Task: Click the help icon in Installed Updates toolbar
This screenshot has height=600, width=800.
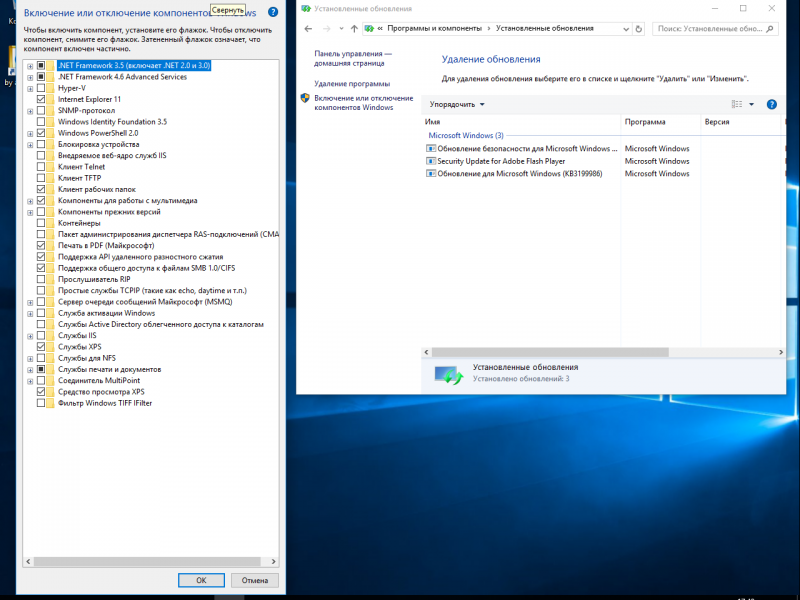Action: click(771, 104)
